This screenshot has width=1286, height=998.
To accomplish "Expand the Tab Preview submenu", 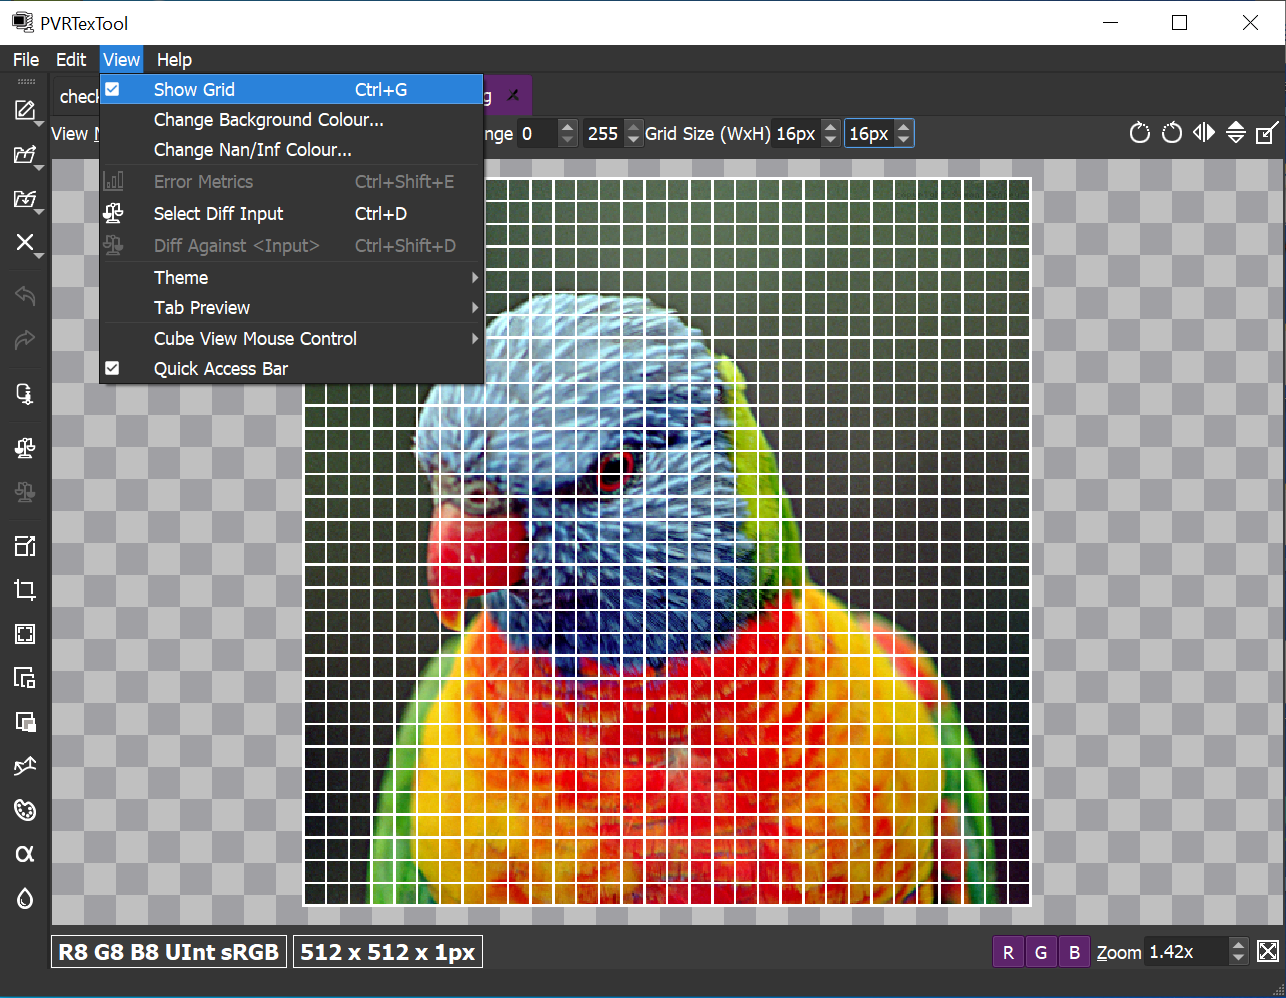I will pyautogui.click(x=292, y=307).
